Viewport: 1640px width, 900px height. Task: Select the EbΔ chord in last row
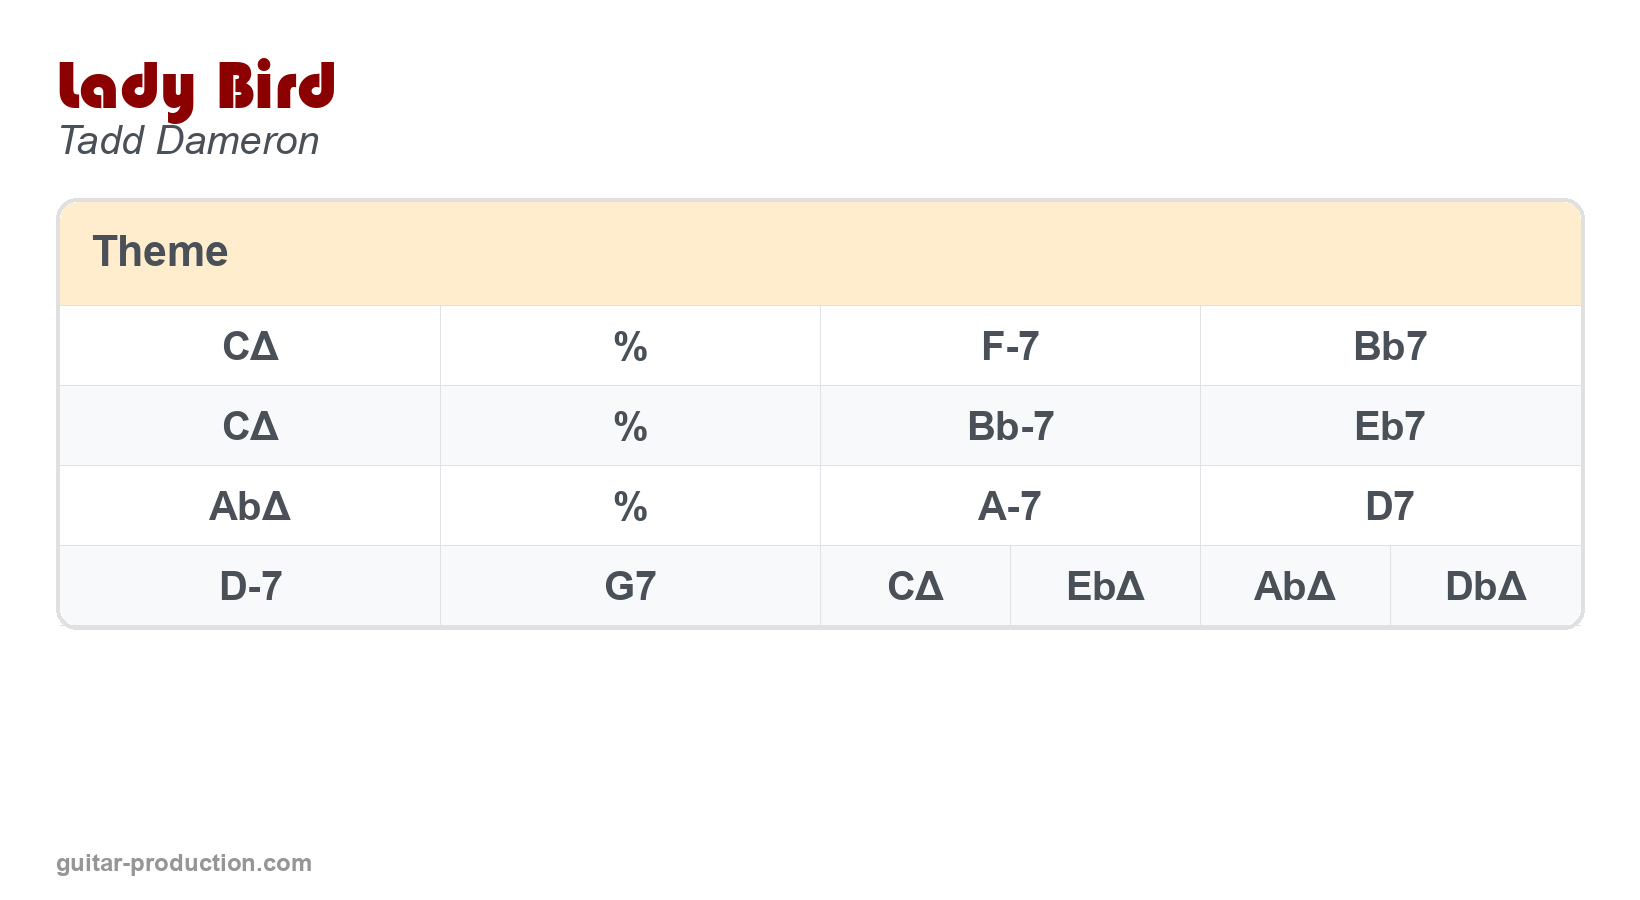[x=1105, y=587]
